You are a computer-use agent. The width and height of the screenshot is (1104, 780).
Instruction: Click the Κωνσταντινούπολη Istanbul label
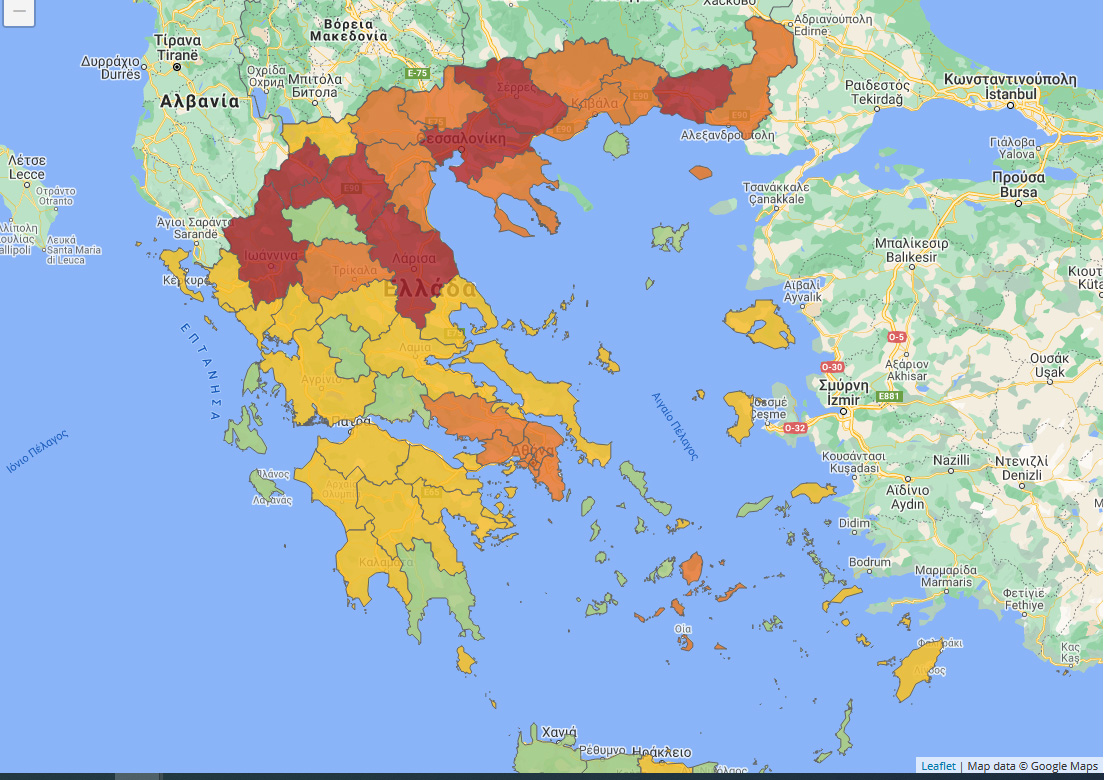(1010, 86)
